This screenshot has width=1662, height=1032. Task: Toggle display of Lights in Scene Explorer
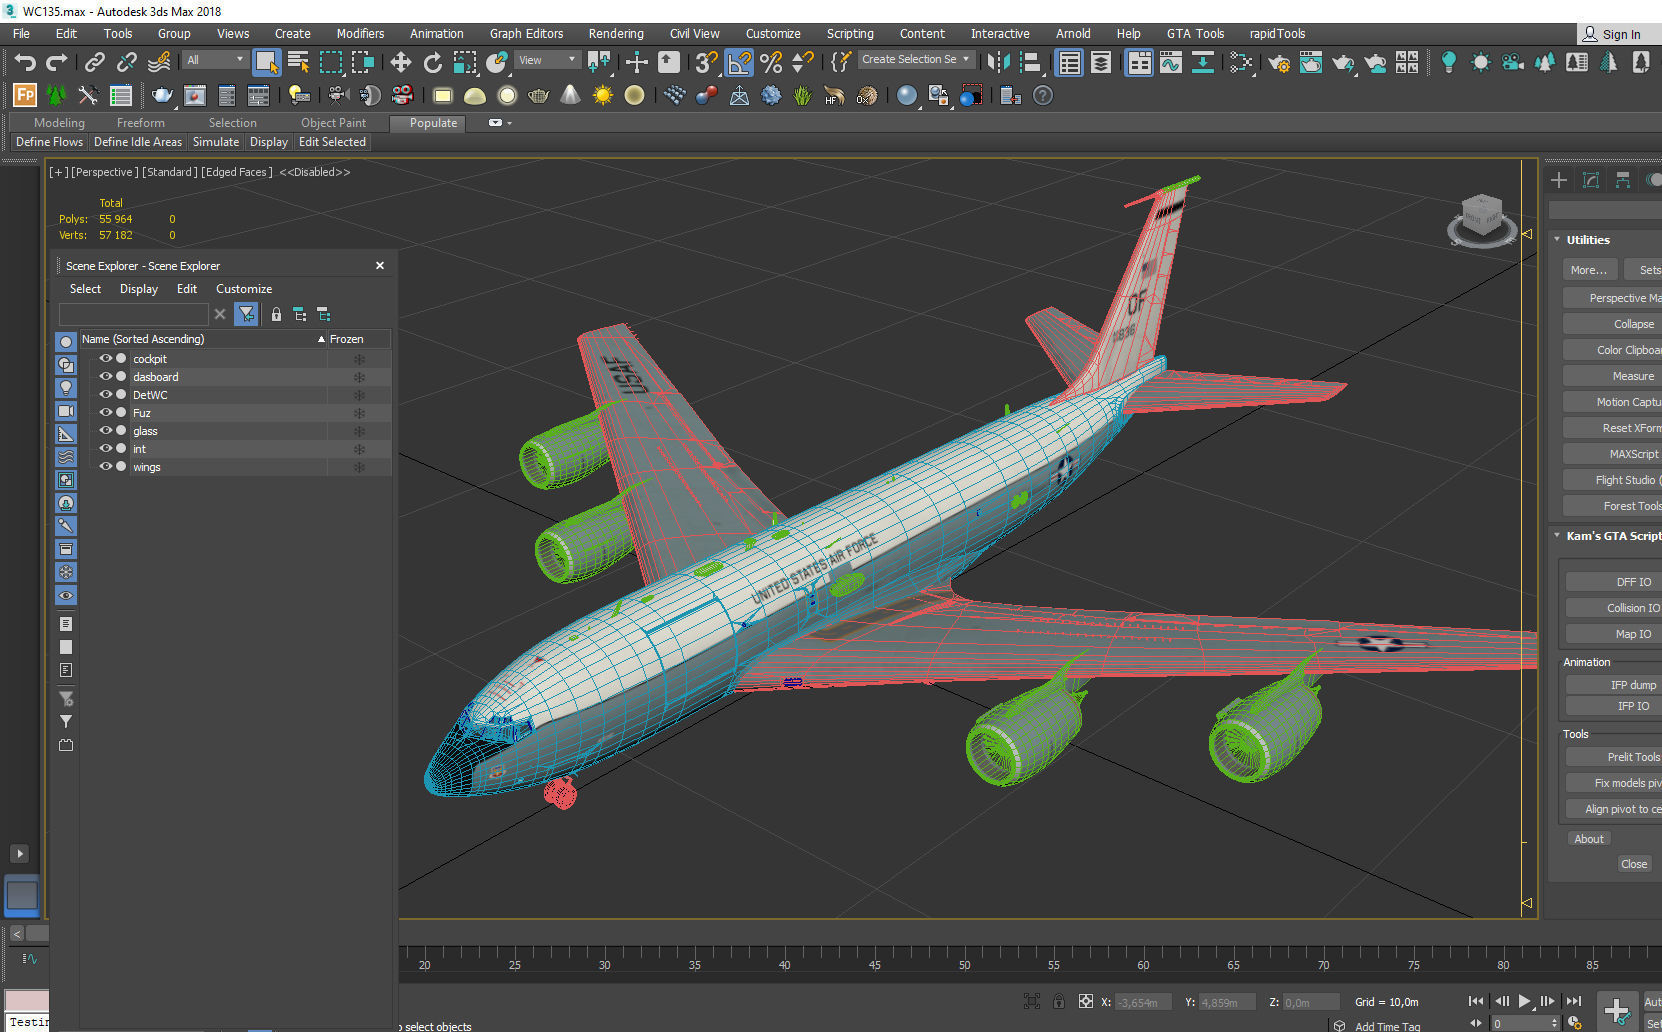[66, 388]
